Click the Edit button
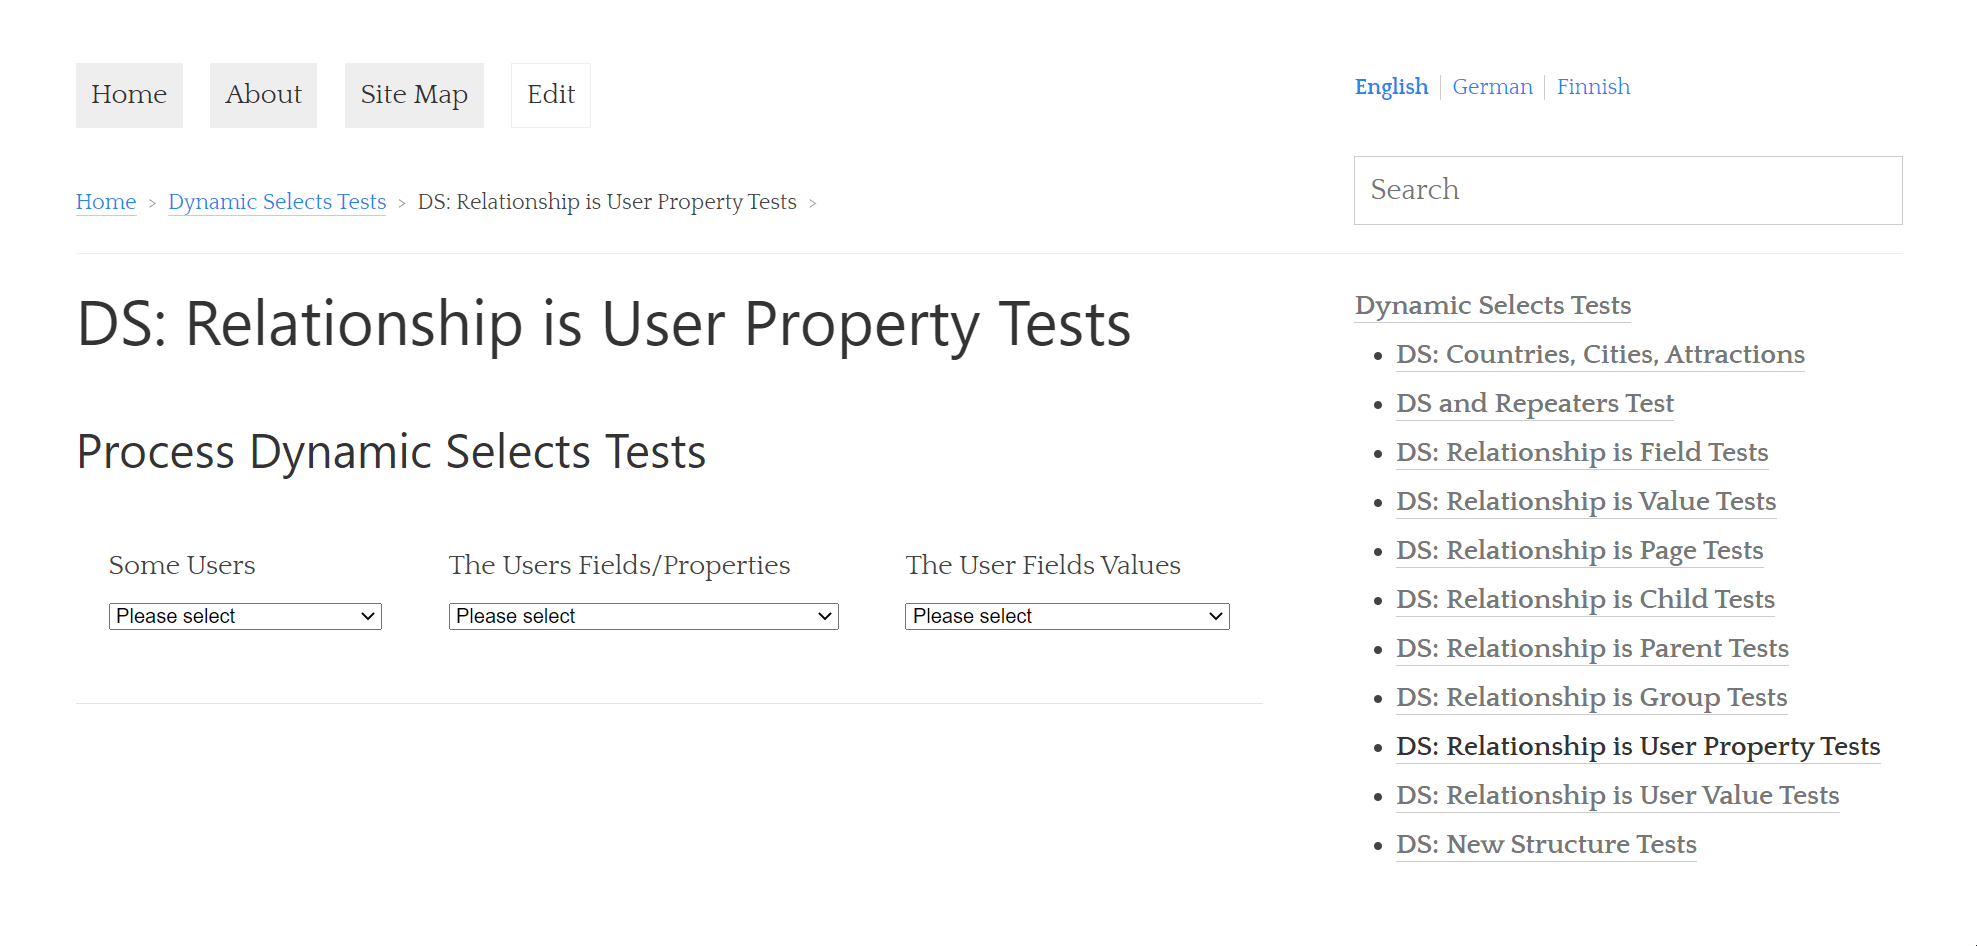The height and width of the screenshot is (946, 1977). tap(551, 95)
